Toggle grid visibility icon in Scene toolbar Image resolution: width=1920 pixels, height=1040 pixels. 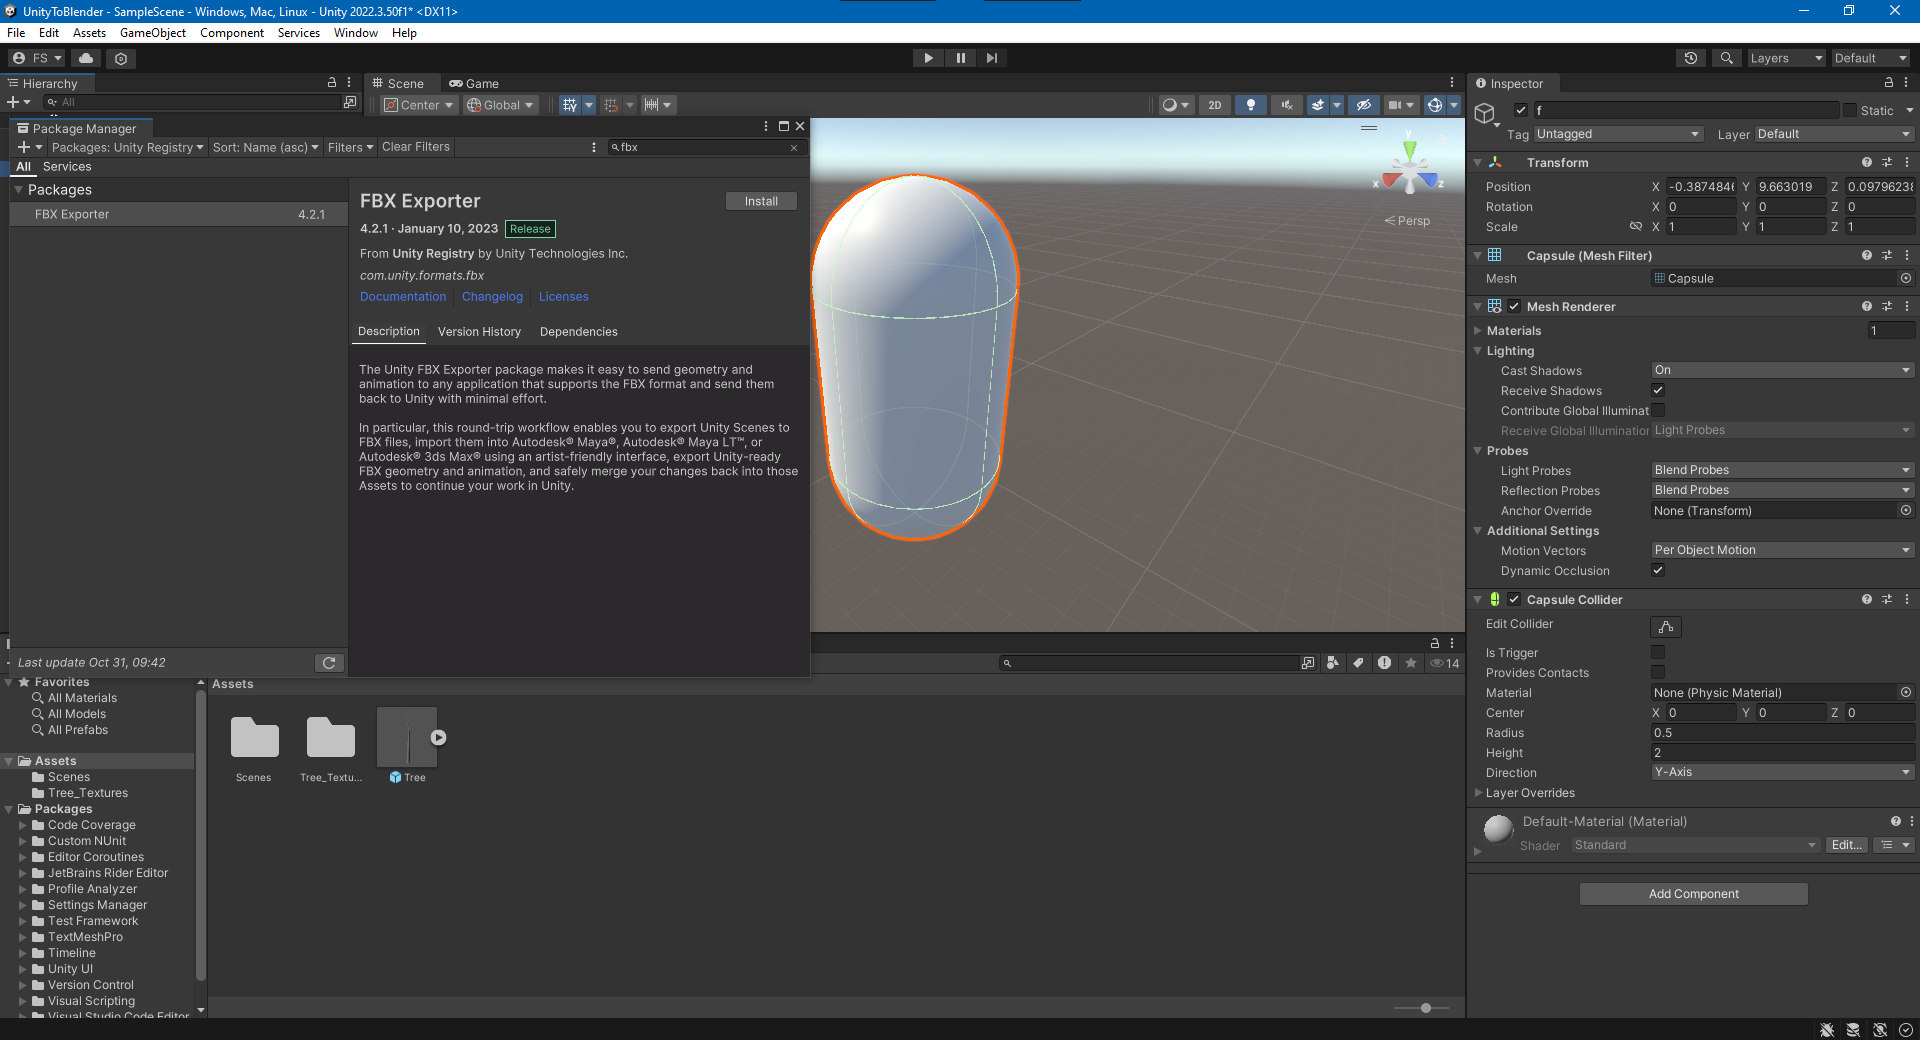[x=569, y=105]
